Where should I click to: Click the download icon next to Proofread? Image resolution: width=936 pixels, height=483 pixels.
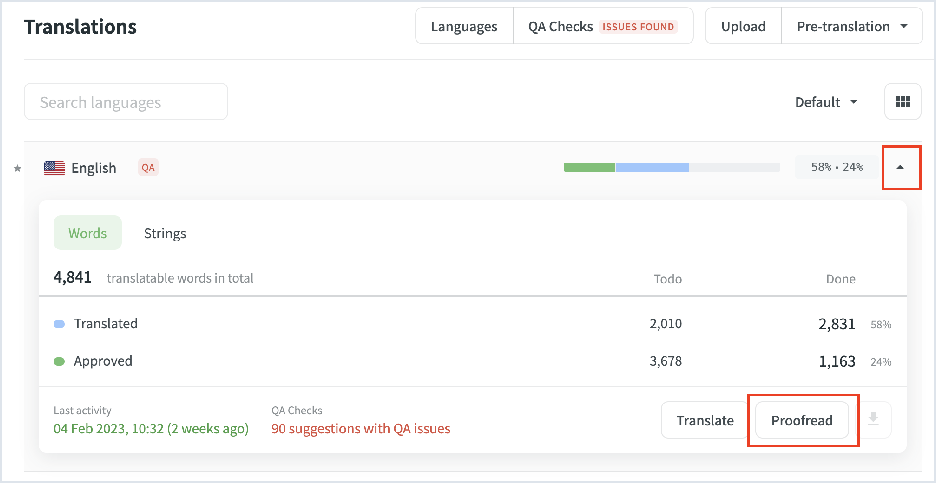tap(873, 420)
